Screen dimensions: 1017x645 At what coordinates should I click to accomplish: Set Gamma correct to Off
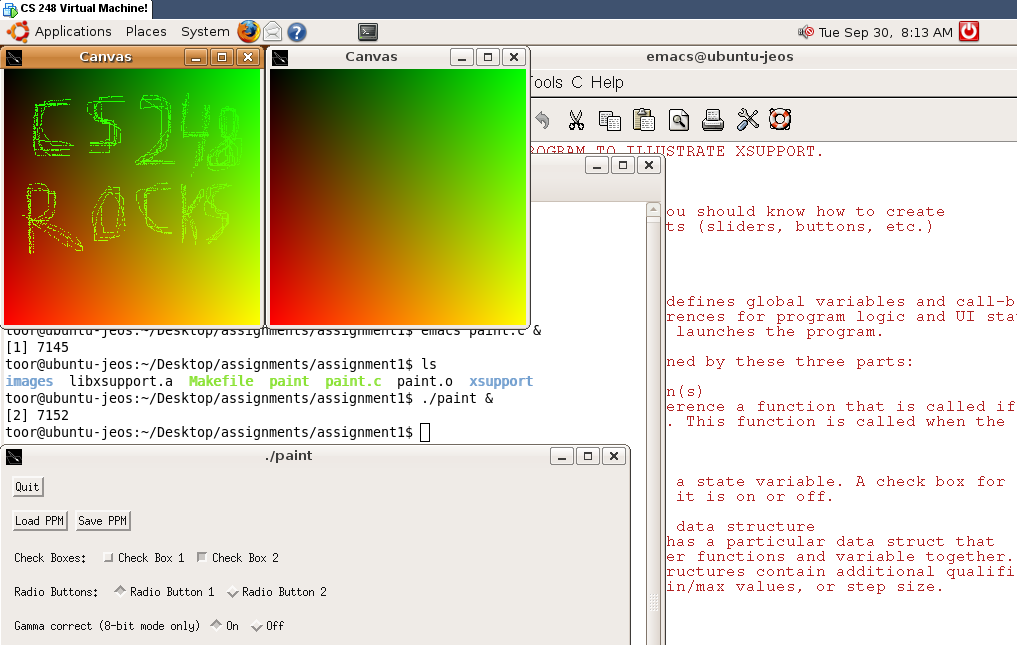[x=257, y=626]
